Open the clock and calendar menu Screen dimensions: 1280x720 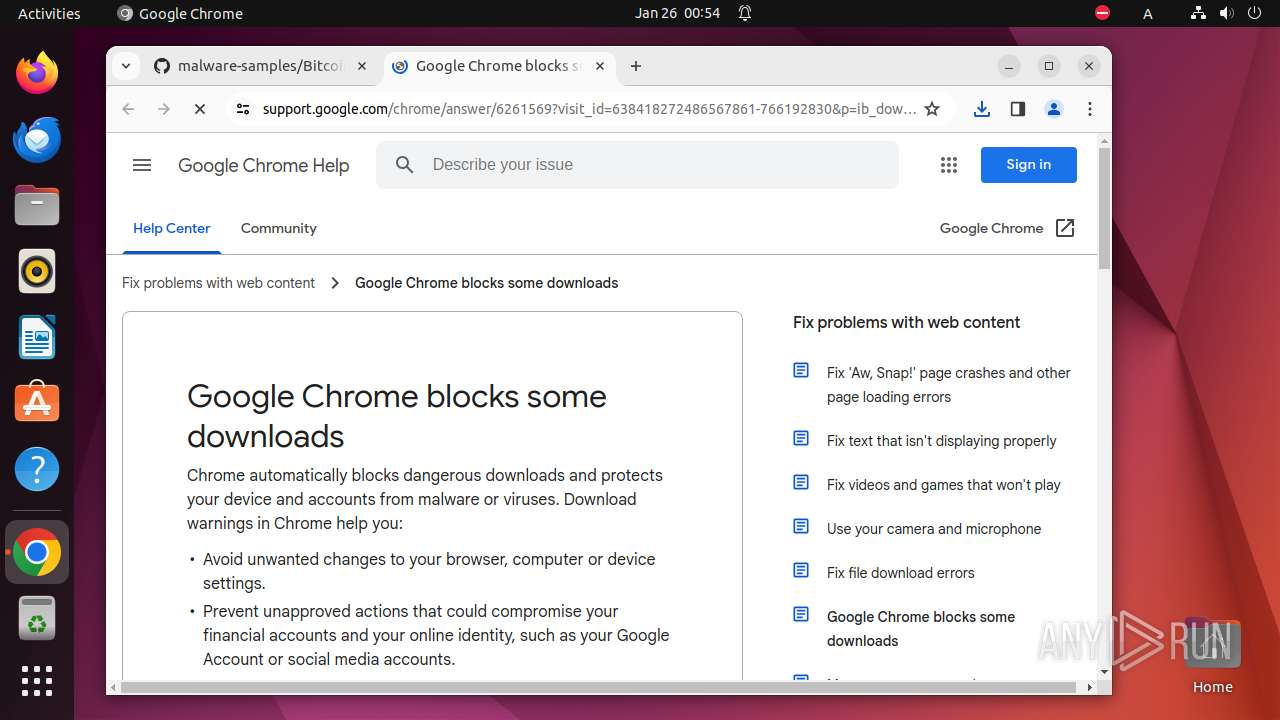pyautogui.click(x=677, y=13)
